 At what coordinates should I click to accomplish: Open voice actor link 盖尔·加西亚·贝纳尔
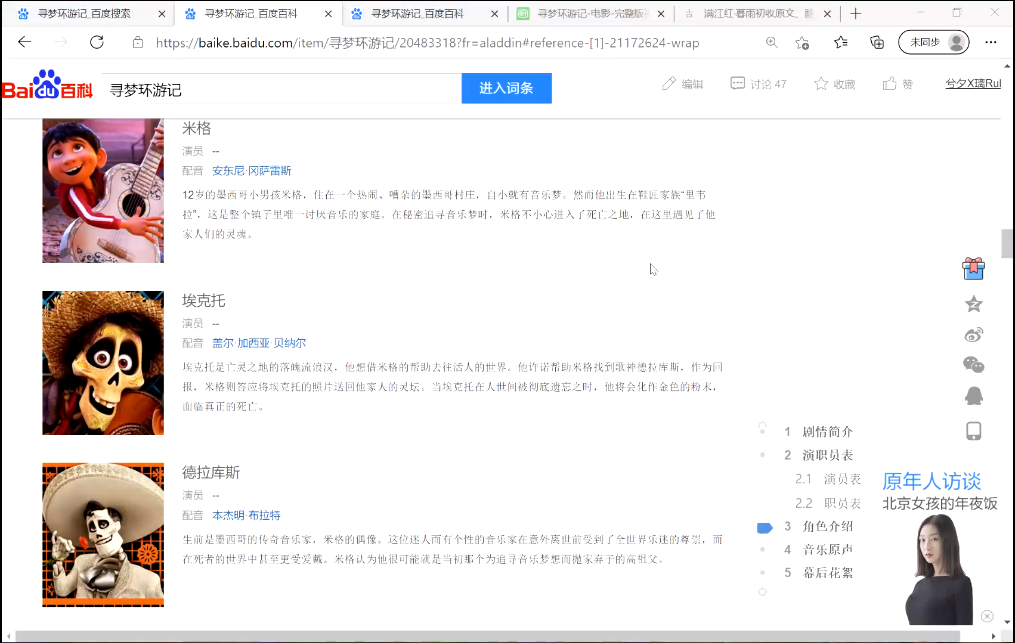click(x=259, y=343)
